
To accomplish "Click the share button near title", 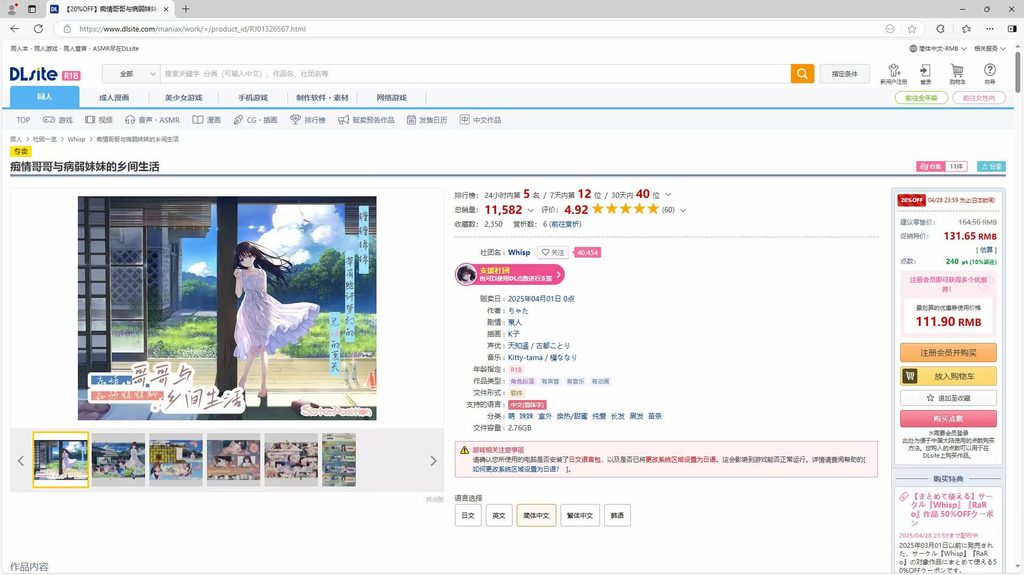I will [991, 167].
